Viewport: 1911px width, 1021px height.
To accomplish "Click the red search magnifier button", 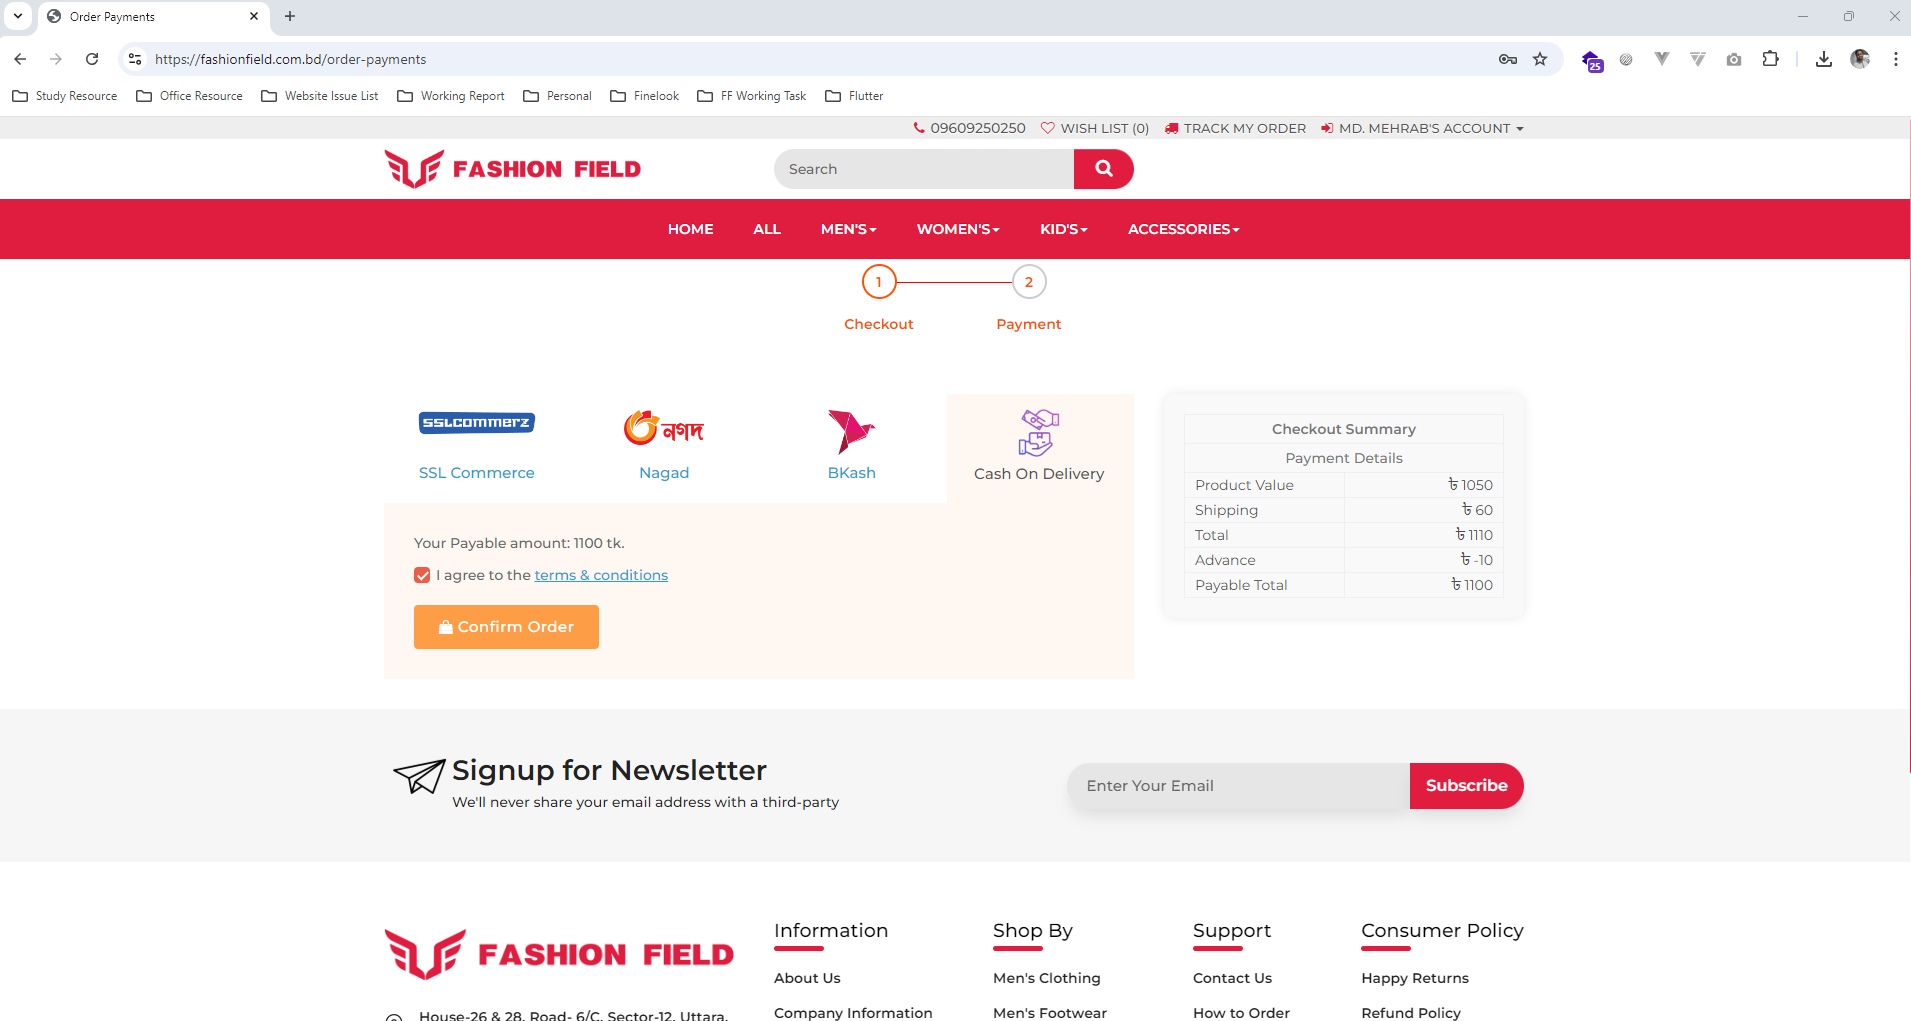I will pyautogui.click(x=1103, y=169).
